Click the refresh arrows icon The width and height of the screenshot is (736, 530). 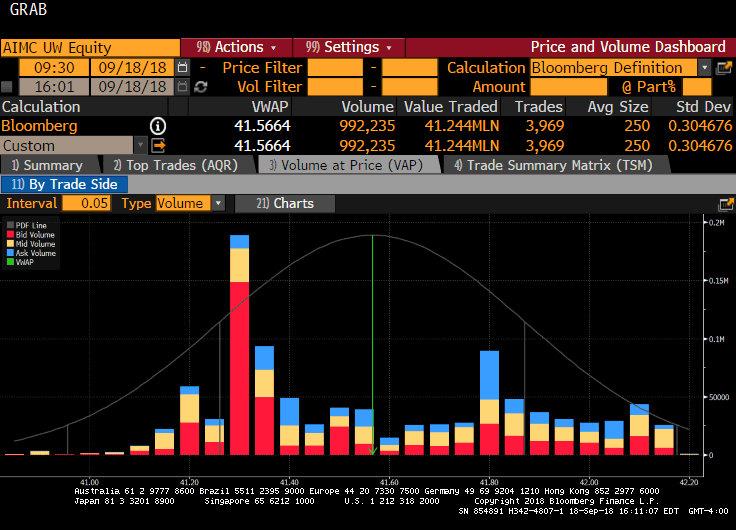(x=201, y=87)
